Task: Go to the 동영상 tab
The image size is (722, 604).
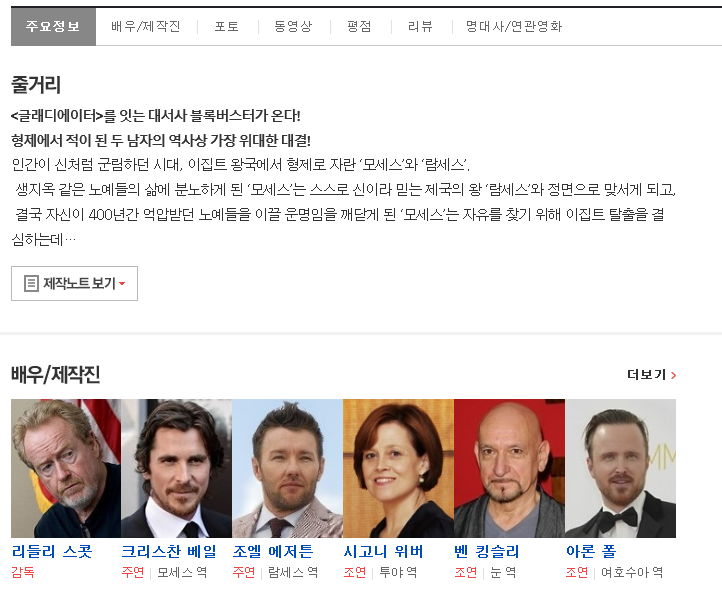Action: [293, 26]
